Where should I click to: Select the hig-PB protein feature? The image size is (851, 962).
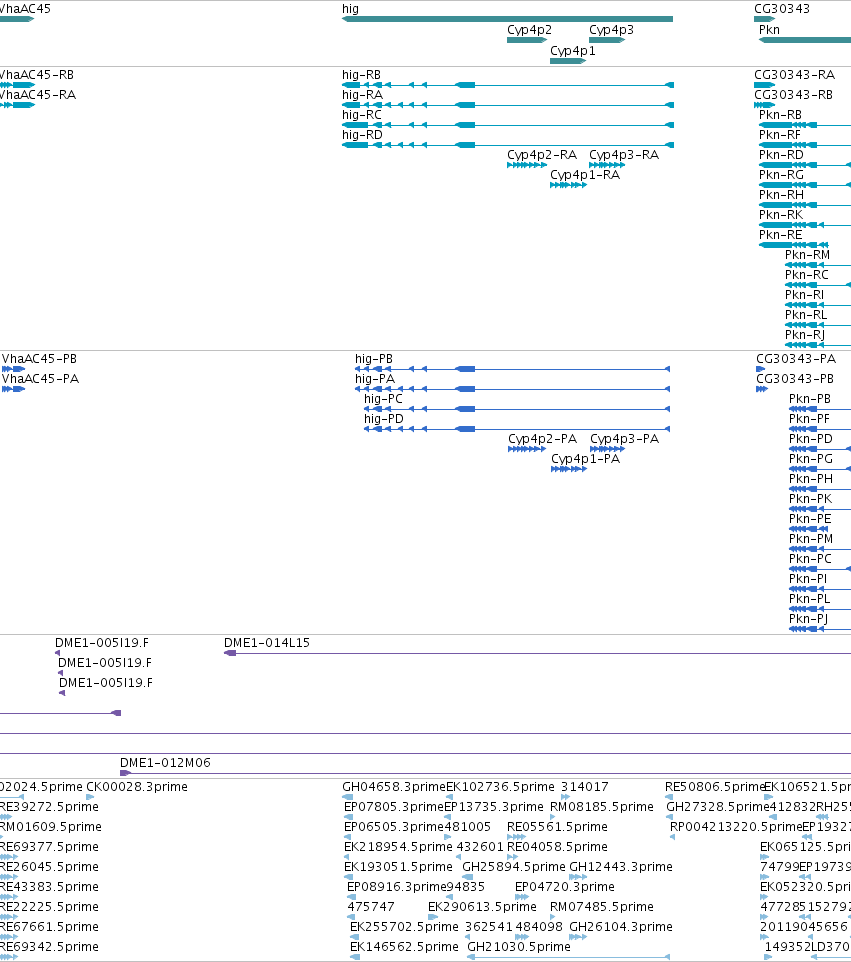[512, 369]
